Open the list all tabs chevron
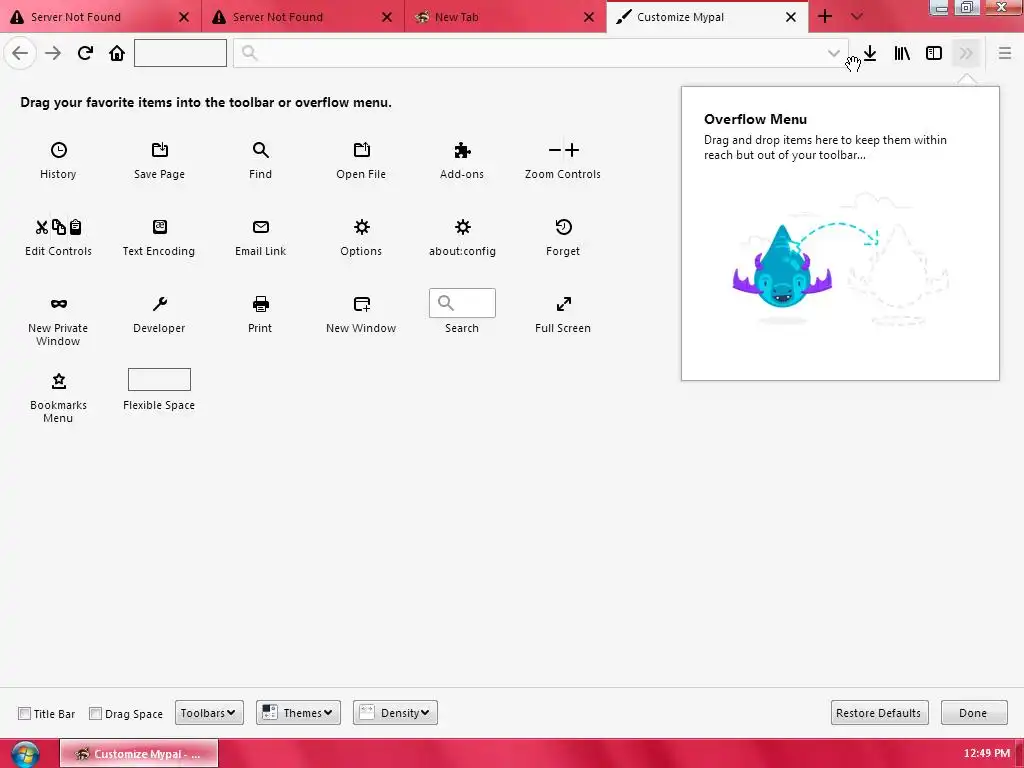This screenshot has height=768, width=1024. (x=857, y=16)
